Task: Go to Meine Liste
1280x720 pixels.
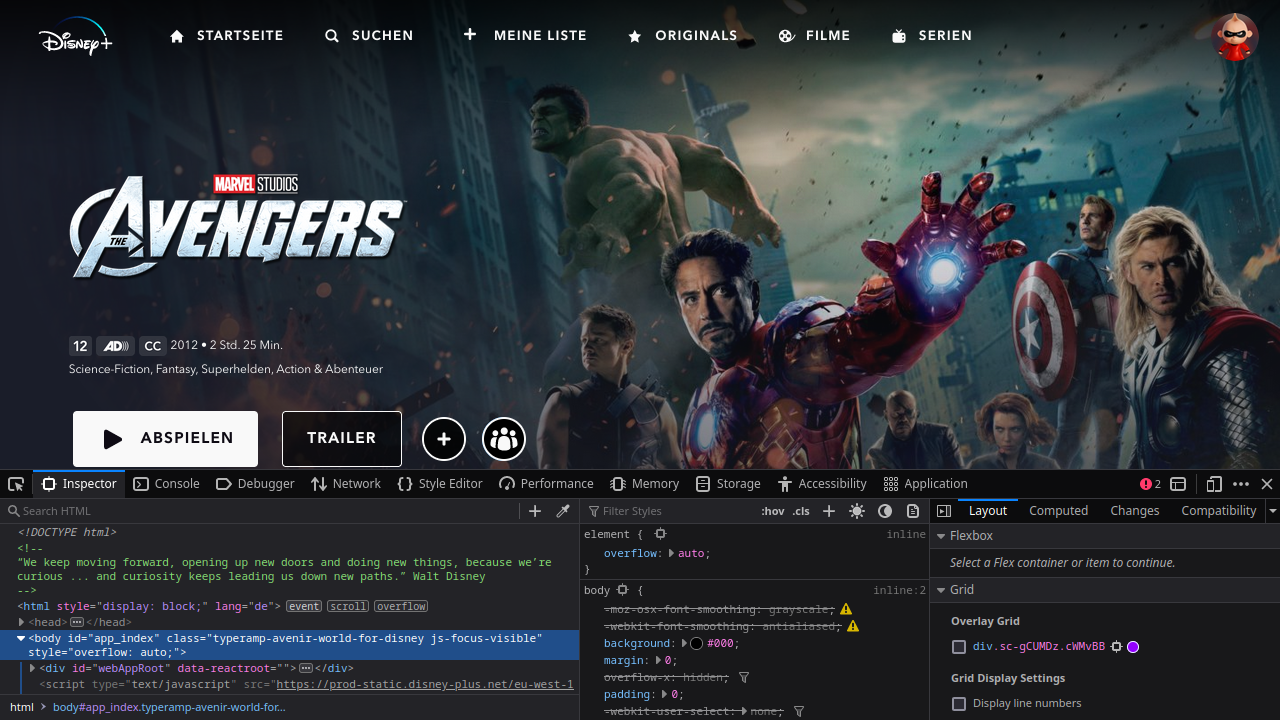Action: [x=525, y=36]
